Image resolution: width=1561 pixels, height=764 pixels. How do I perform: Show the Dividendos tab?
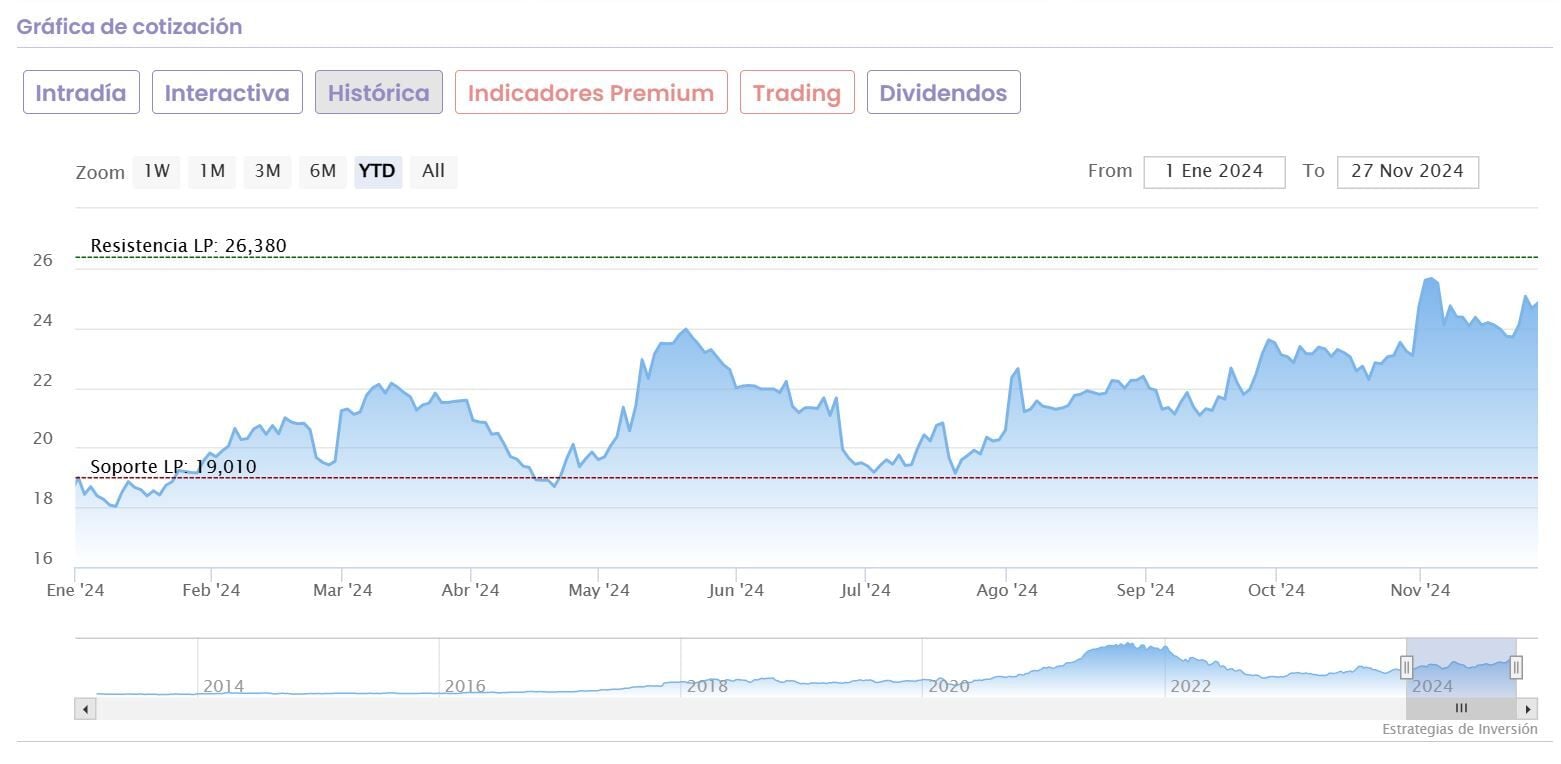click(x=943, y=93)
